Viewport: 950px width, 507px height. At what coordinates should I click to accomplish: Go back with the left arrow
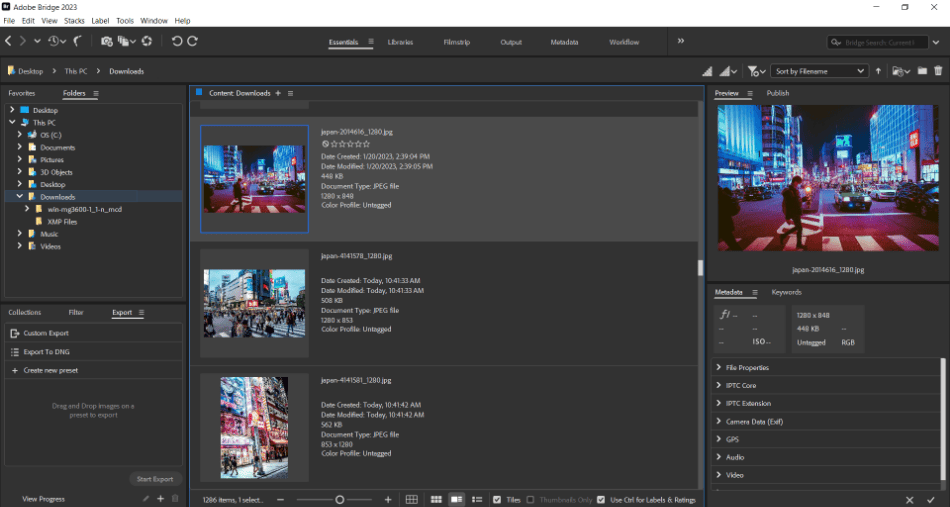(x=8, y=41)
